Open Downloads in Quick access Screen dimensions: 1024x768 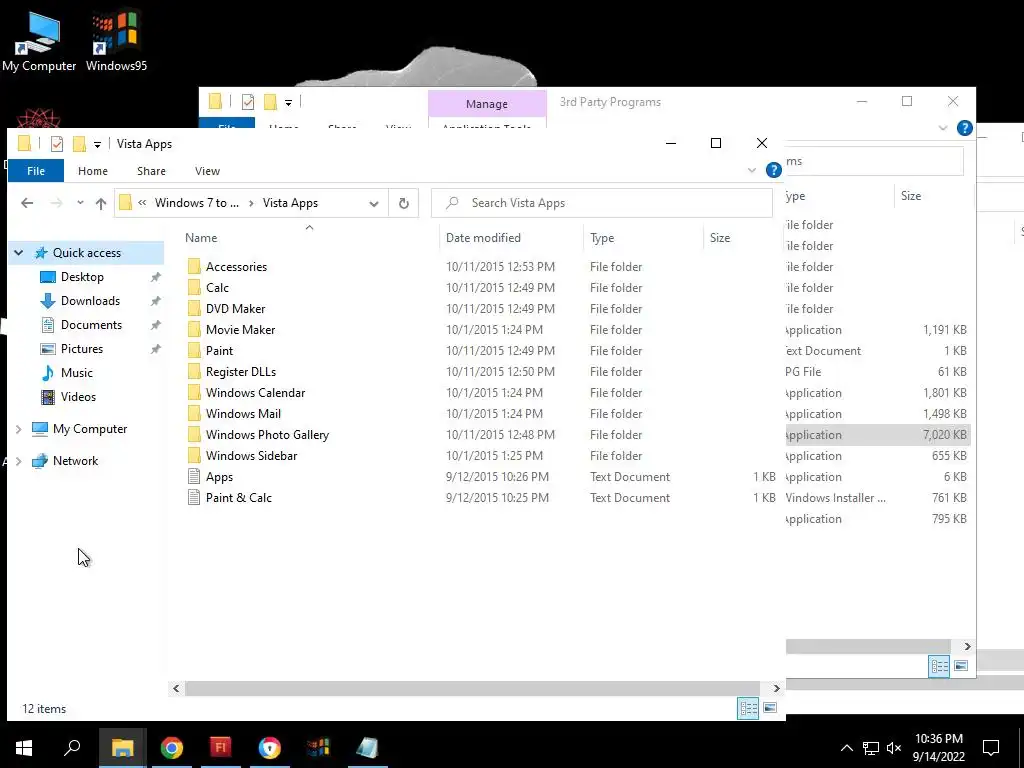click(90, 301)
